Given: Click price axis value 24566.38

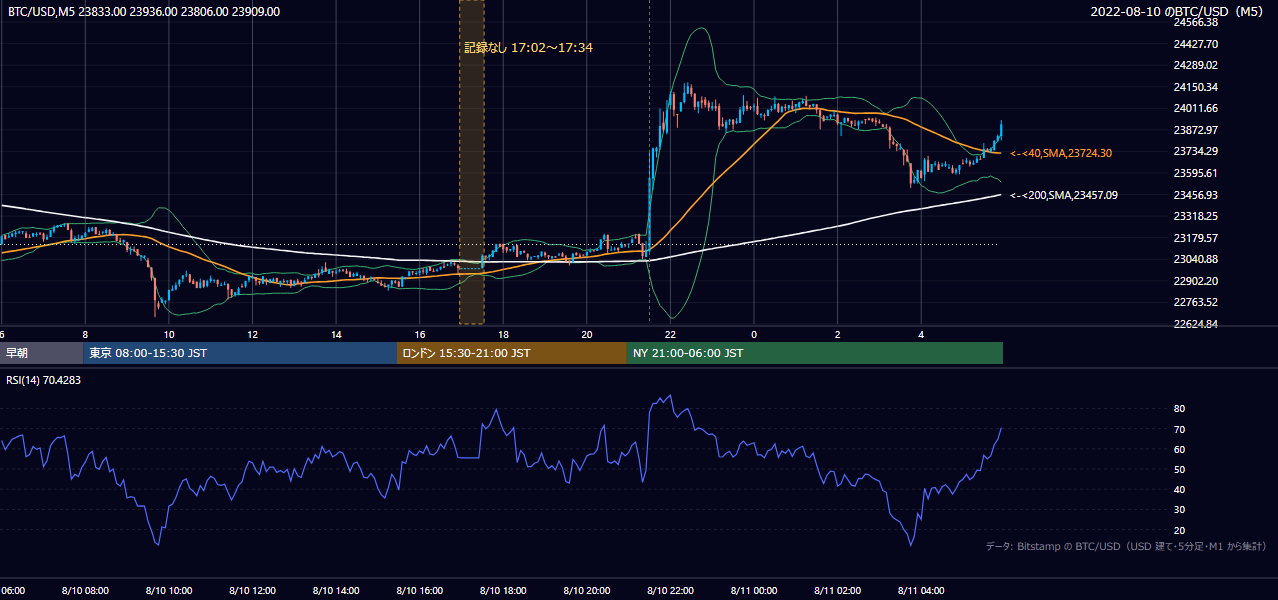Looking at the screenshot, I should [x=1196, y=22].
